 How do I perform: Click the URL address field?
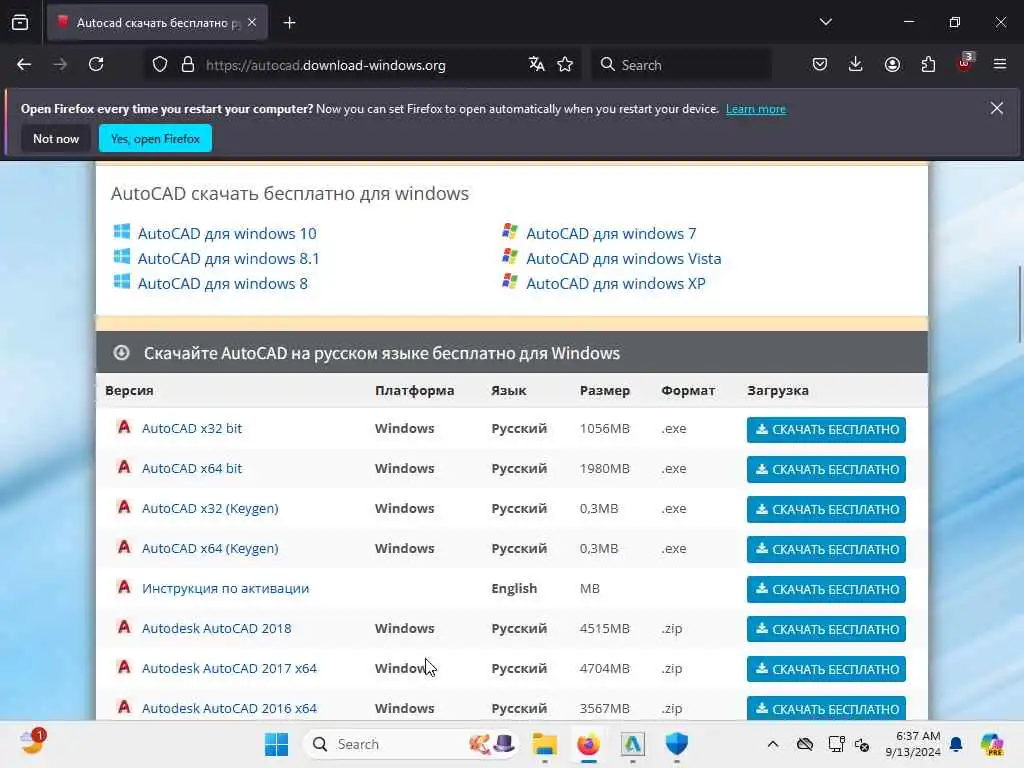(x=361, y=65)
